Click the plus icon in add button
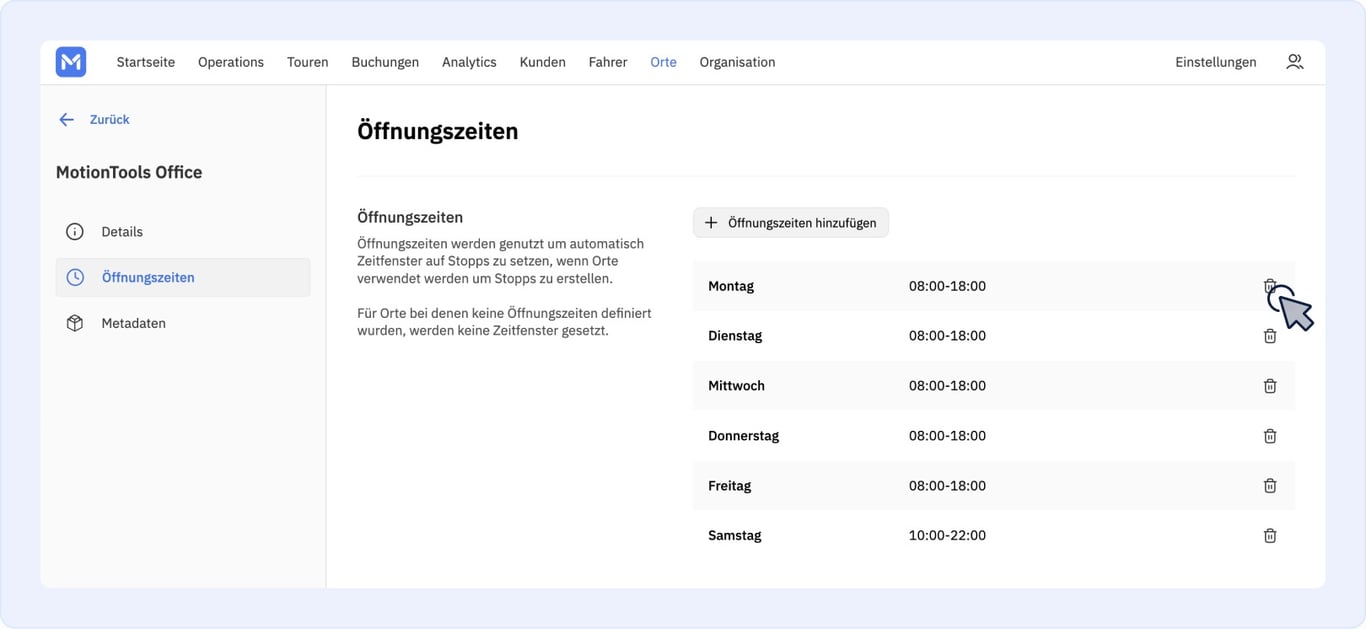Viewport: 1366px width, 629px height. coord(711,223)
